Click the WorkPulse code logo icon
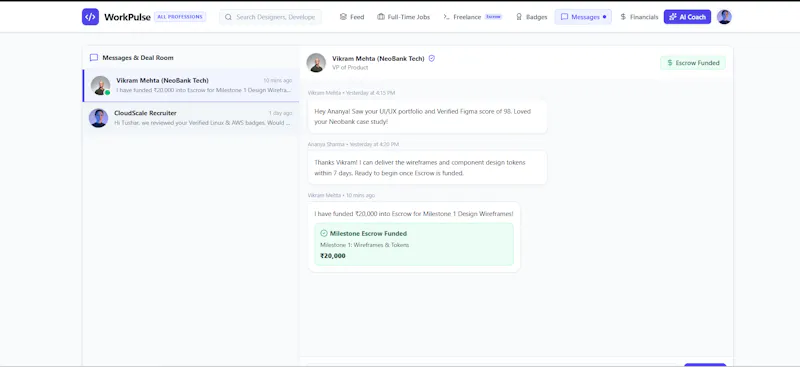 [90, 17]
